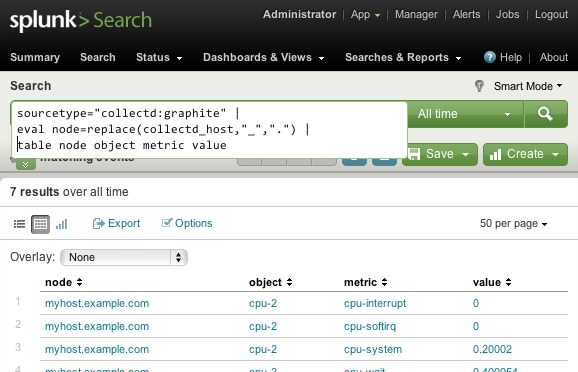
Task: Click the About link
Action: coord(554,58)
